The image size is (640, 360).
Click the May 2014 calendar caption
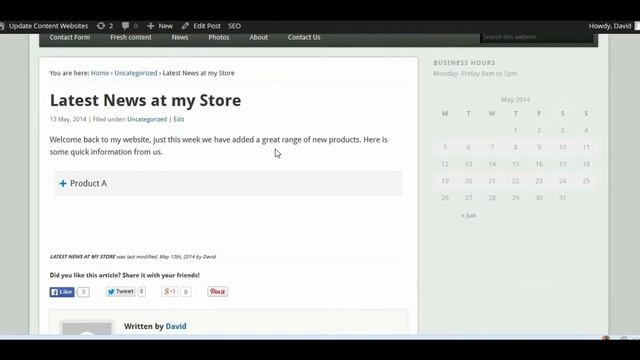(516, 100)
